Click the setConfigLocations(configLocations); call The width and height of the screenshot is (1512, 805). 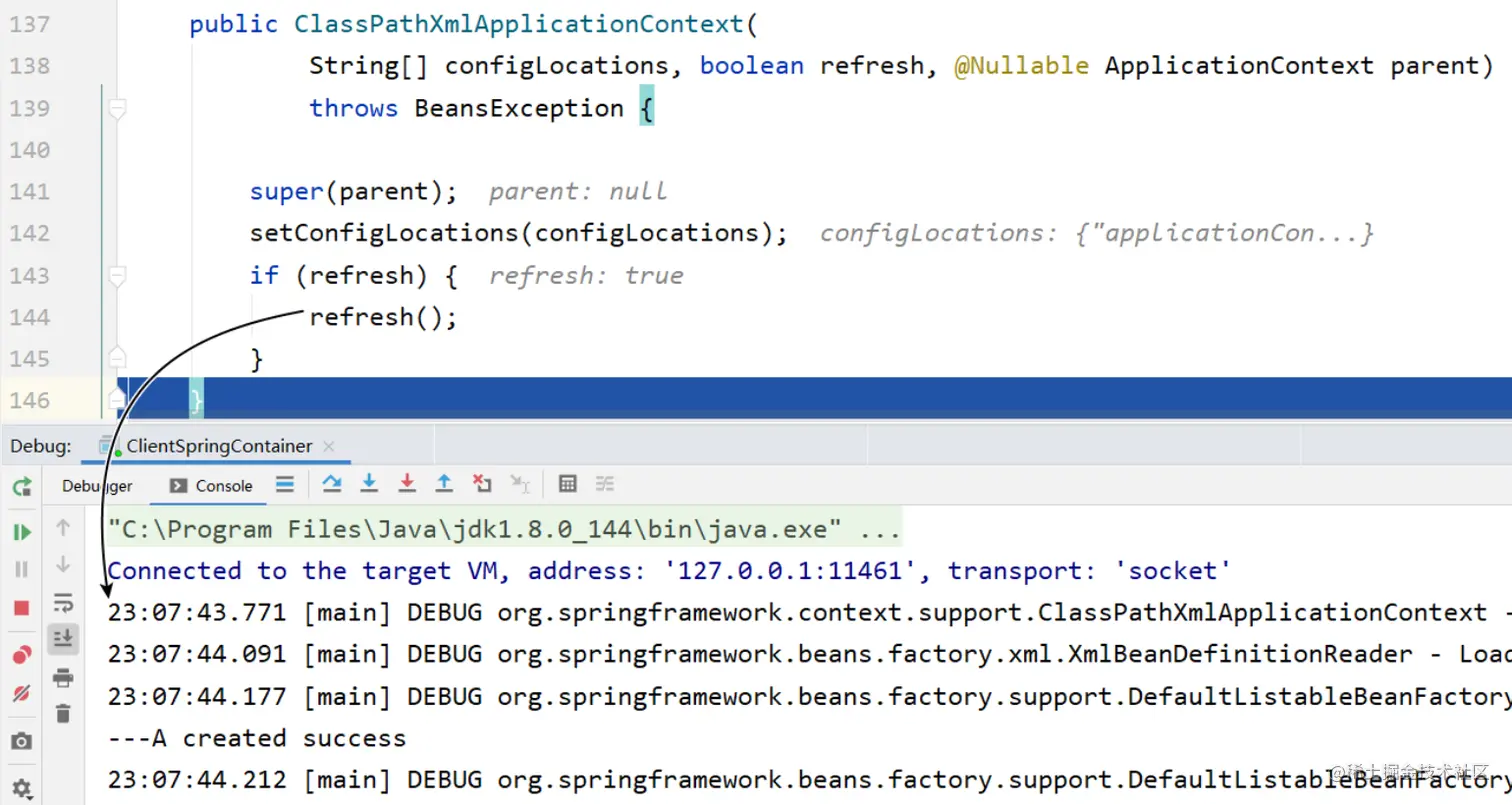tap(519, 233)
